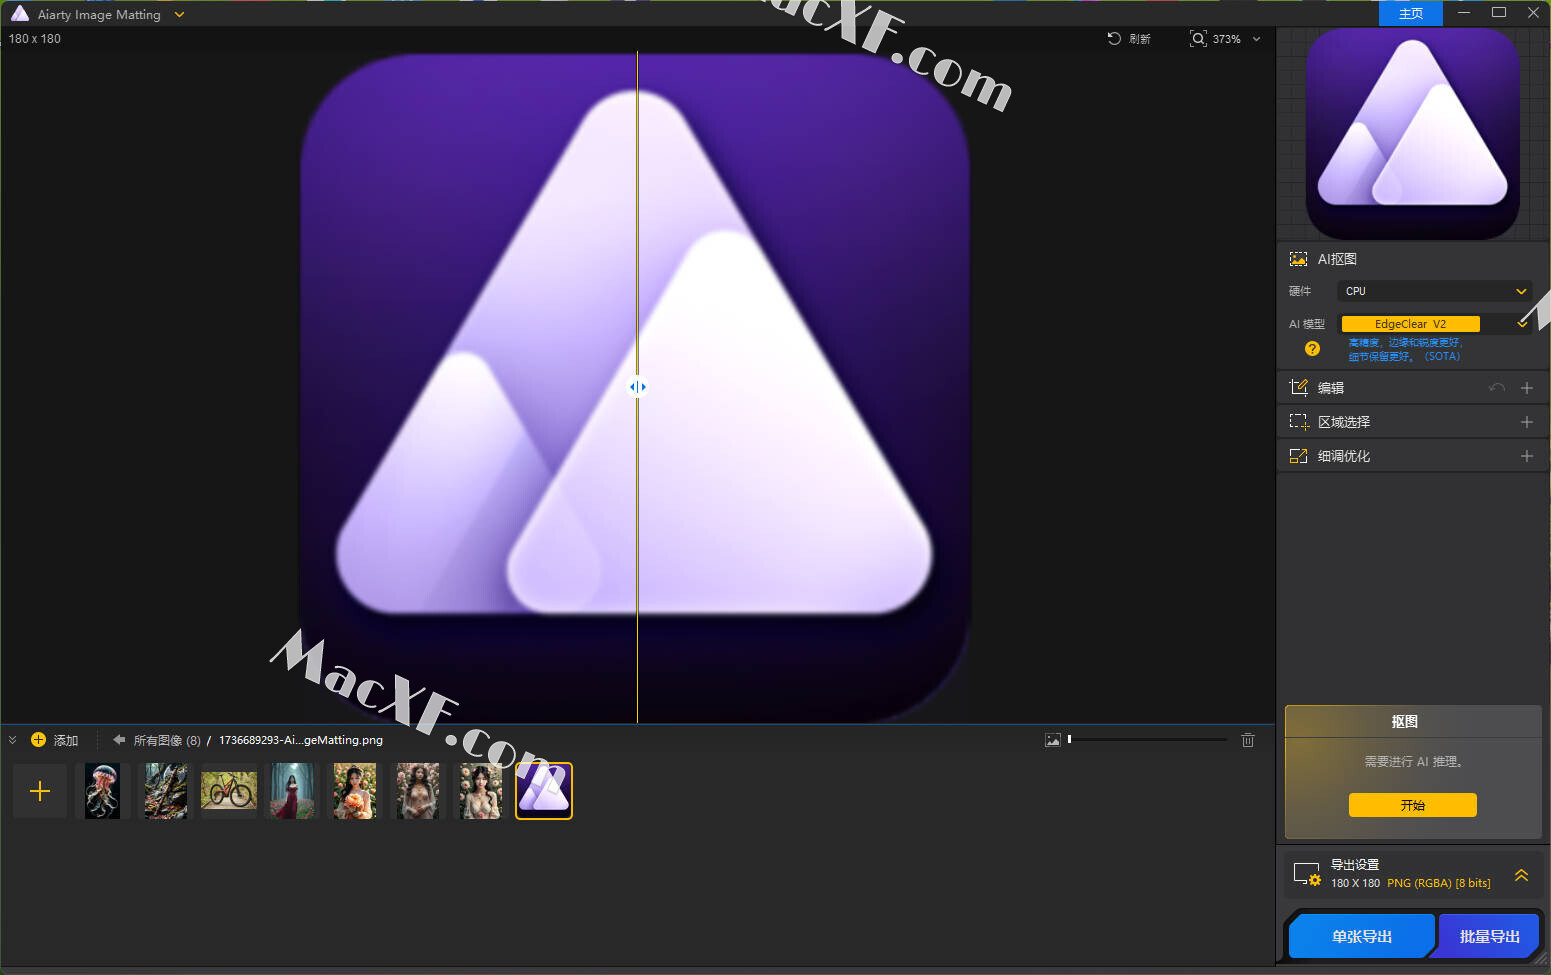The image size is (1551, 975).
Task: Click the back arrow beside 所有图像
Action: click(119, 740)
